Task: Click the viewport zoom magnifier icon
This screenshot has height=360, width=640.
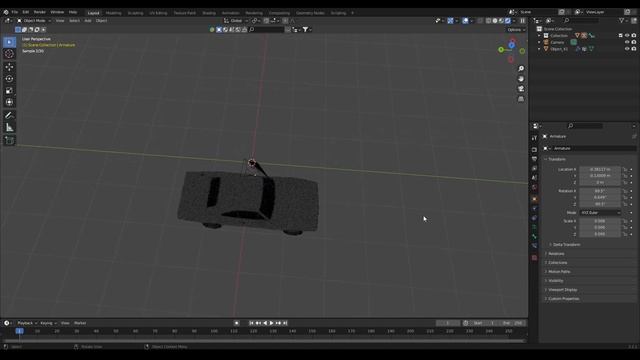Action: [x=521, y=69]
